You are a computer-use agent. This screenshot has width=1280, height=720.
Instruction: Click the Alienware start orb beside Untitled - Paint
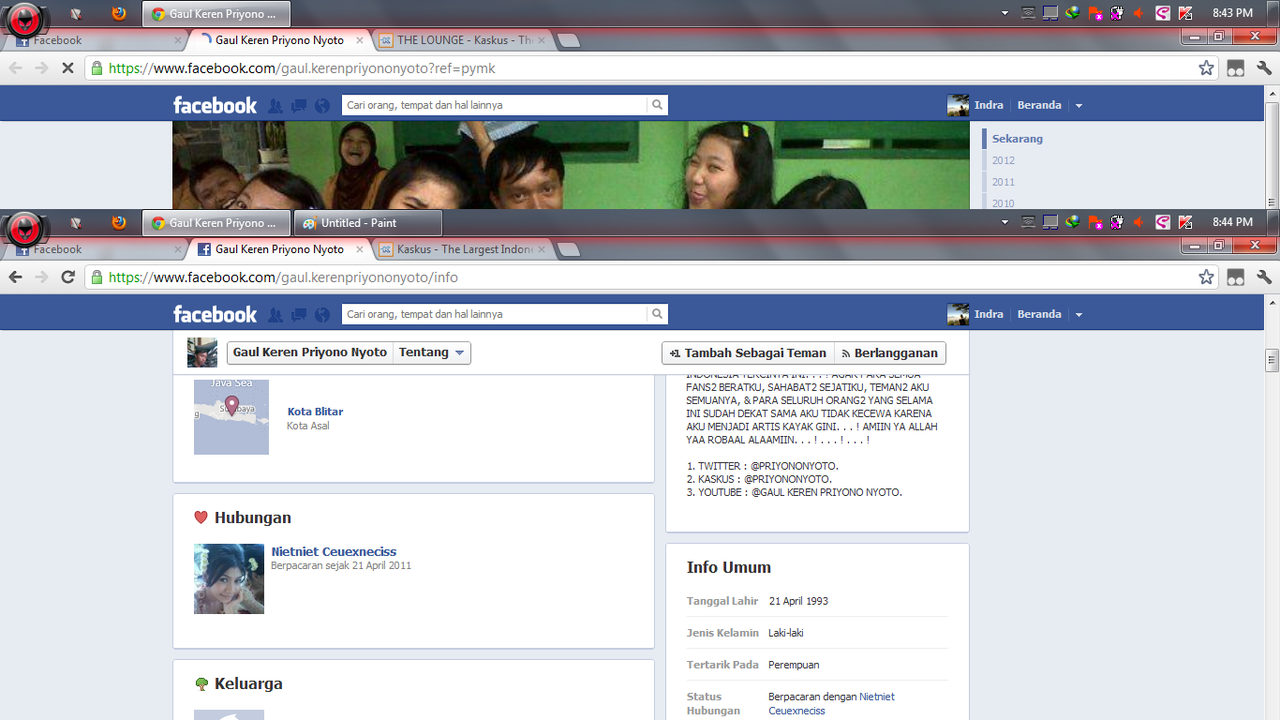(x=24, y=228)
